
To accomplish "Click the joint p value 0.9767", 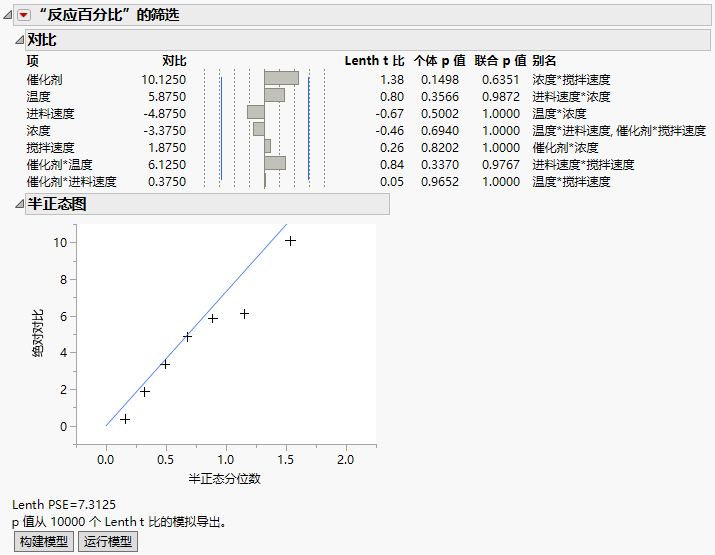I will (501, 165).
